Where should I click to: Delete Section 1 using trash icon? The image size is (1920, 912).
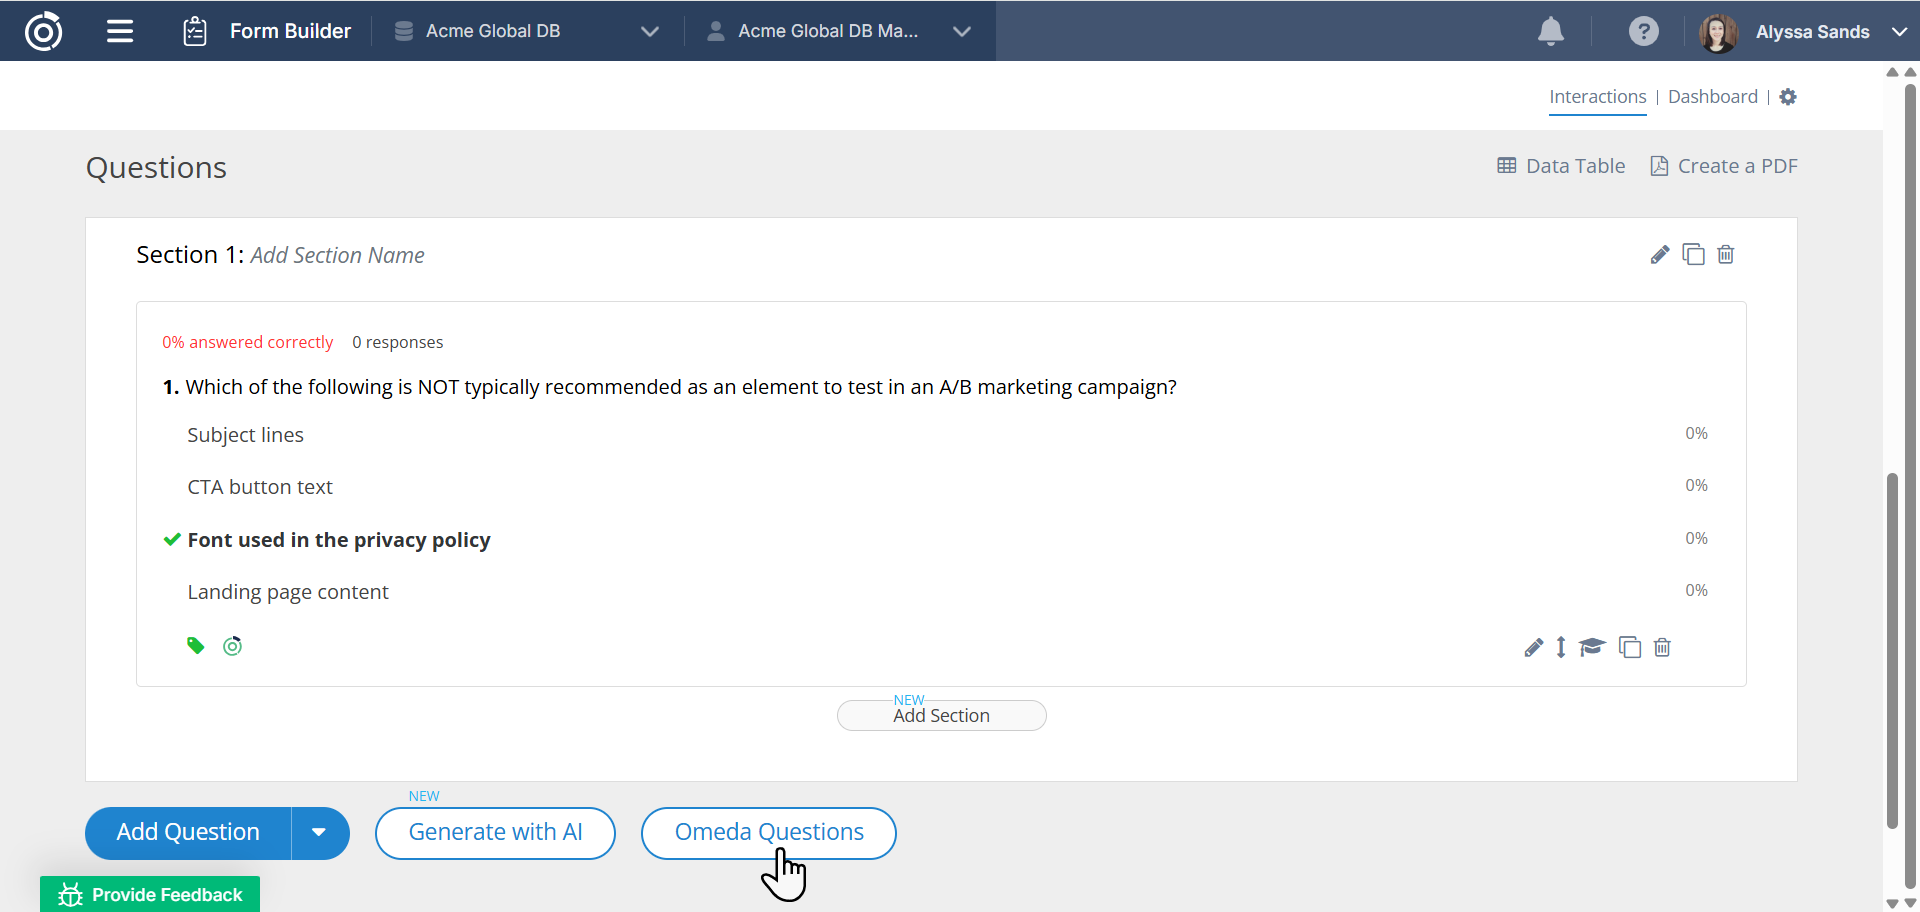coord(1725,255)
